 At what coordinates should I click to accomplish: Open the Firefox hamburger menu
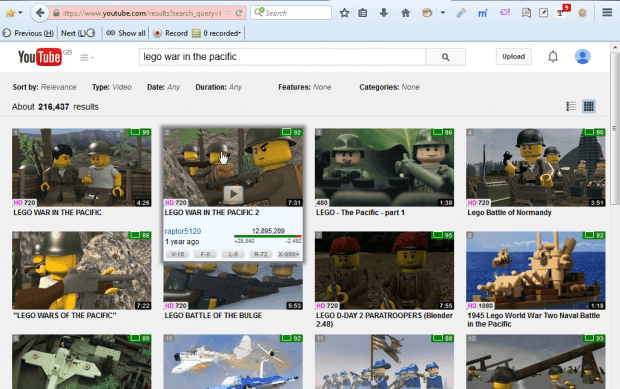pos(607,13)
